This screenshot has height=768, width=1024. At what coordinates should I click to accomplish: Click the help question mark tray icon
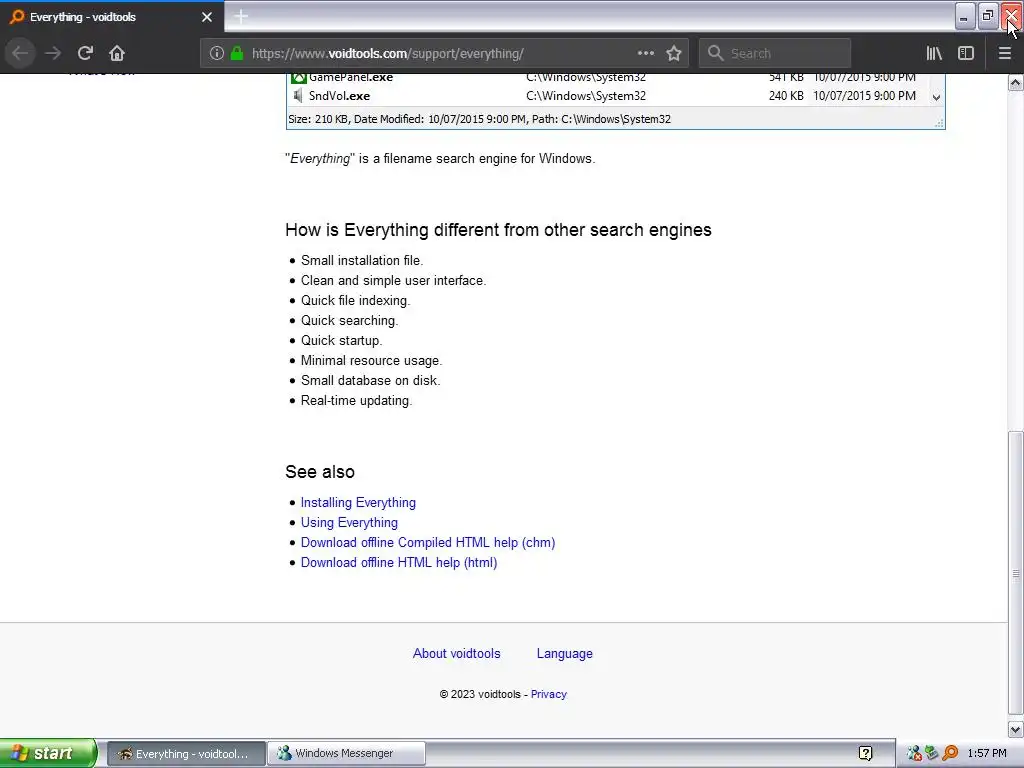[865, 754]
